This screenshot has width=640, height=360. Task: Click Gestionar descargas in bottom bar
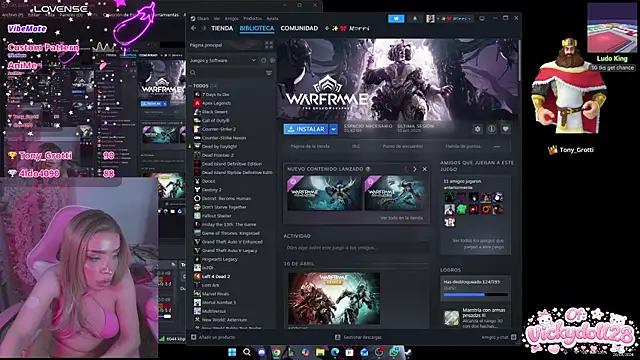(359, 337)
